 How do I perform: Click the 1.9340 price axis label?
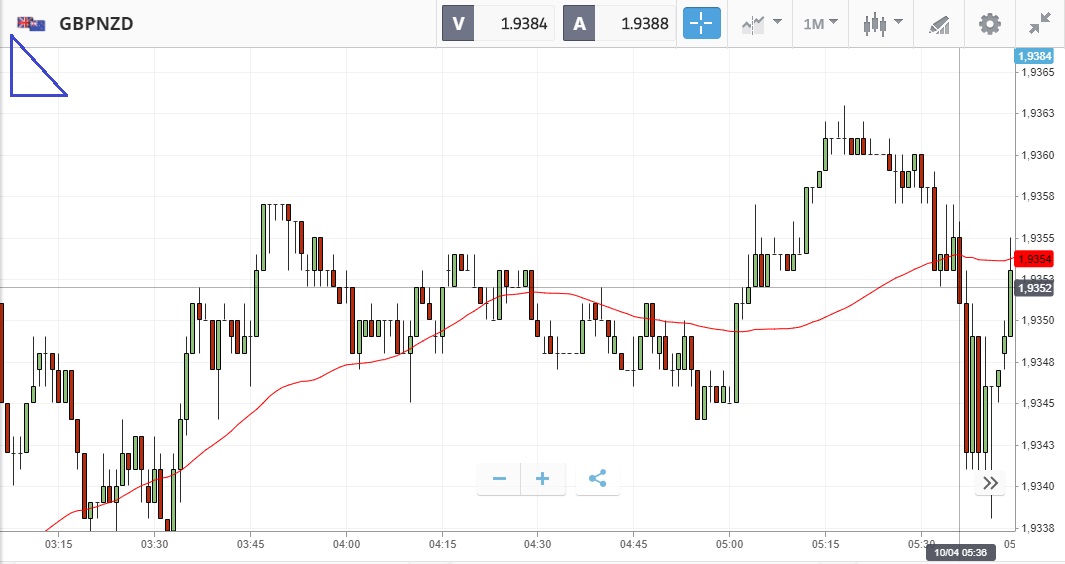[x=1038, y=487]
